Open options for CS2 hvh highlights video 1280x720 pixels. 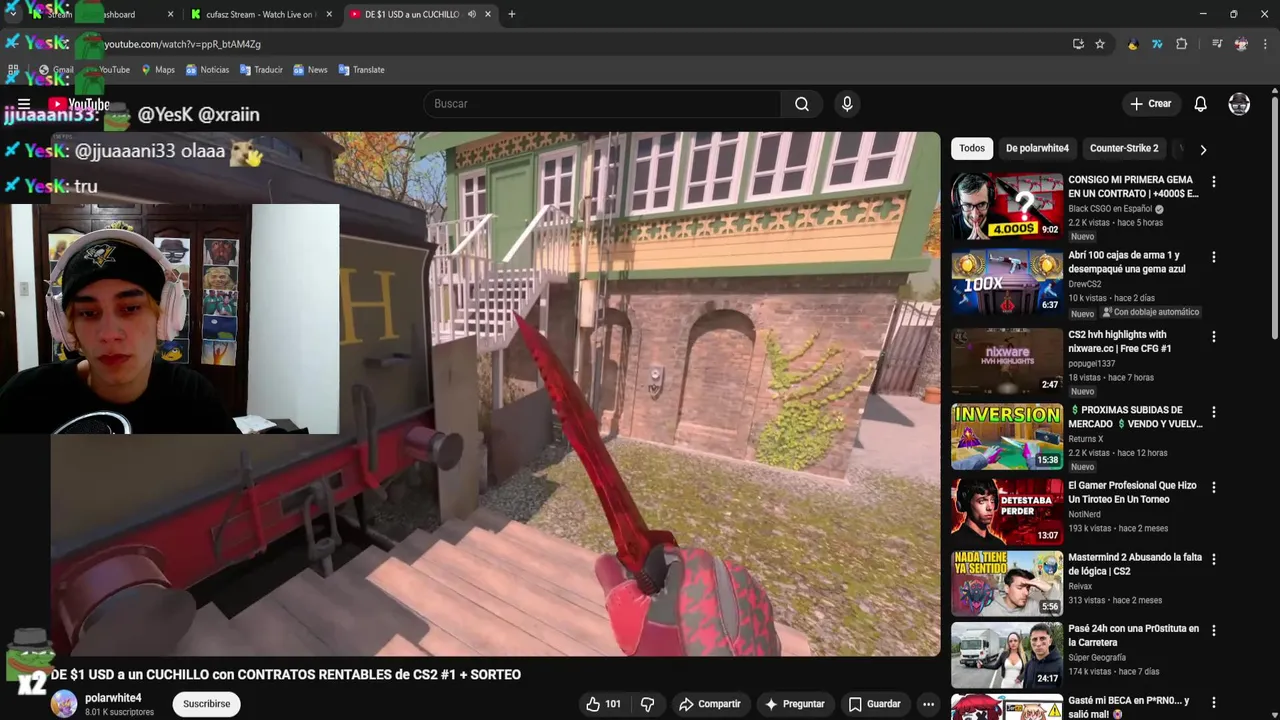coord(1213,337)
